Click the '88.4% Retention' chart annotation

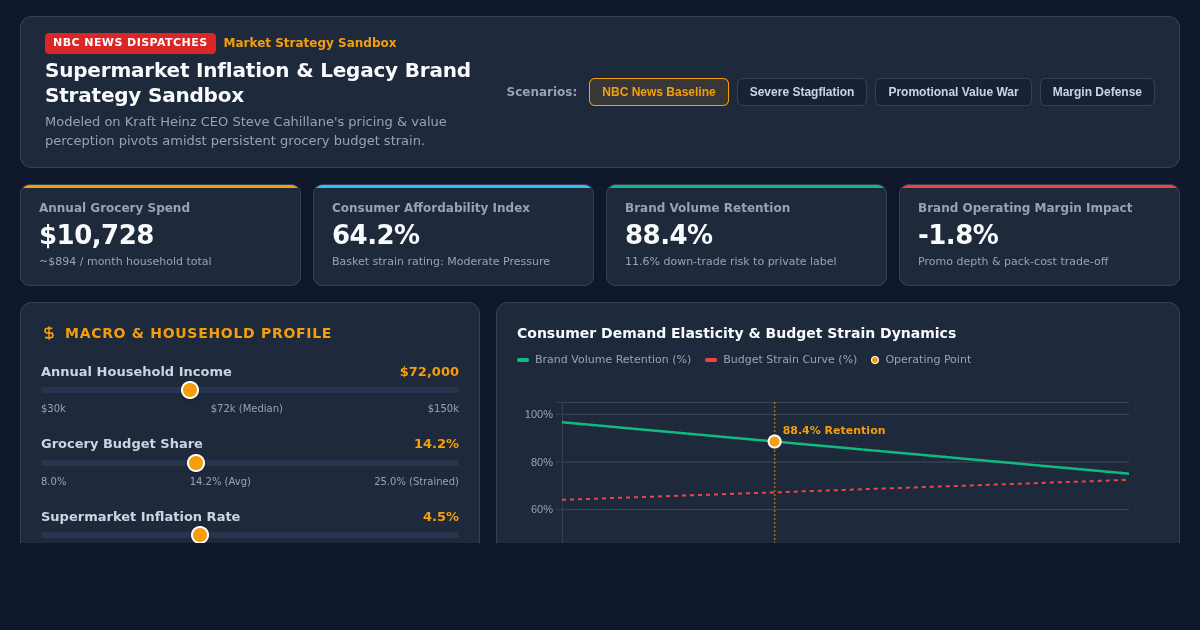tap(834, 431)
